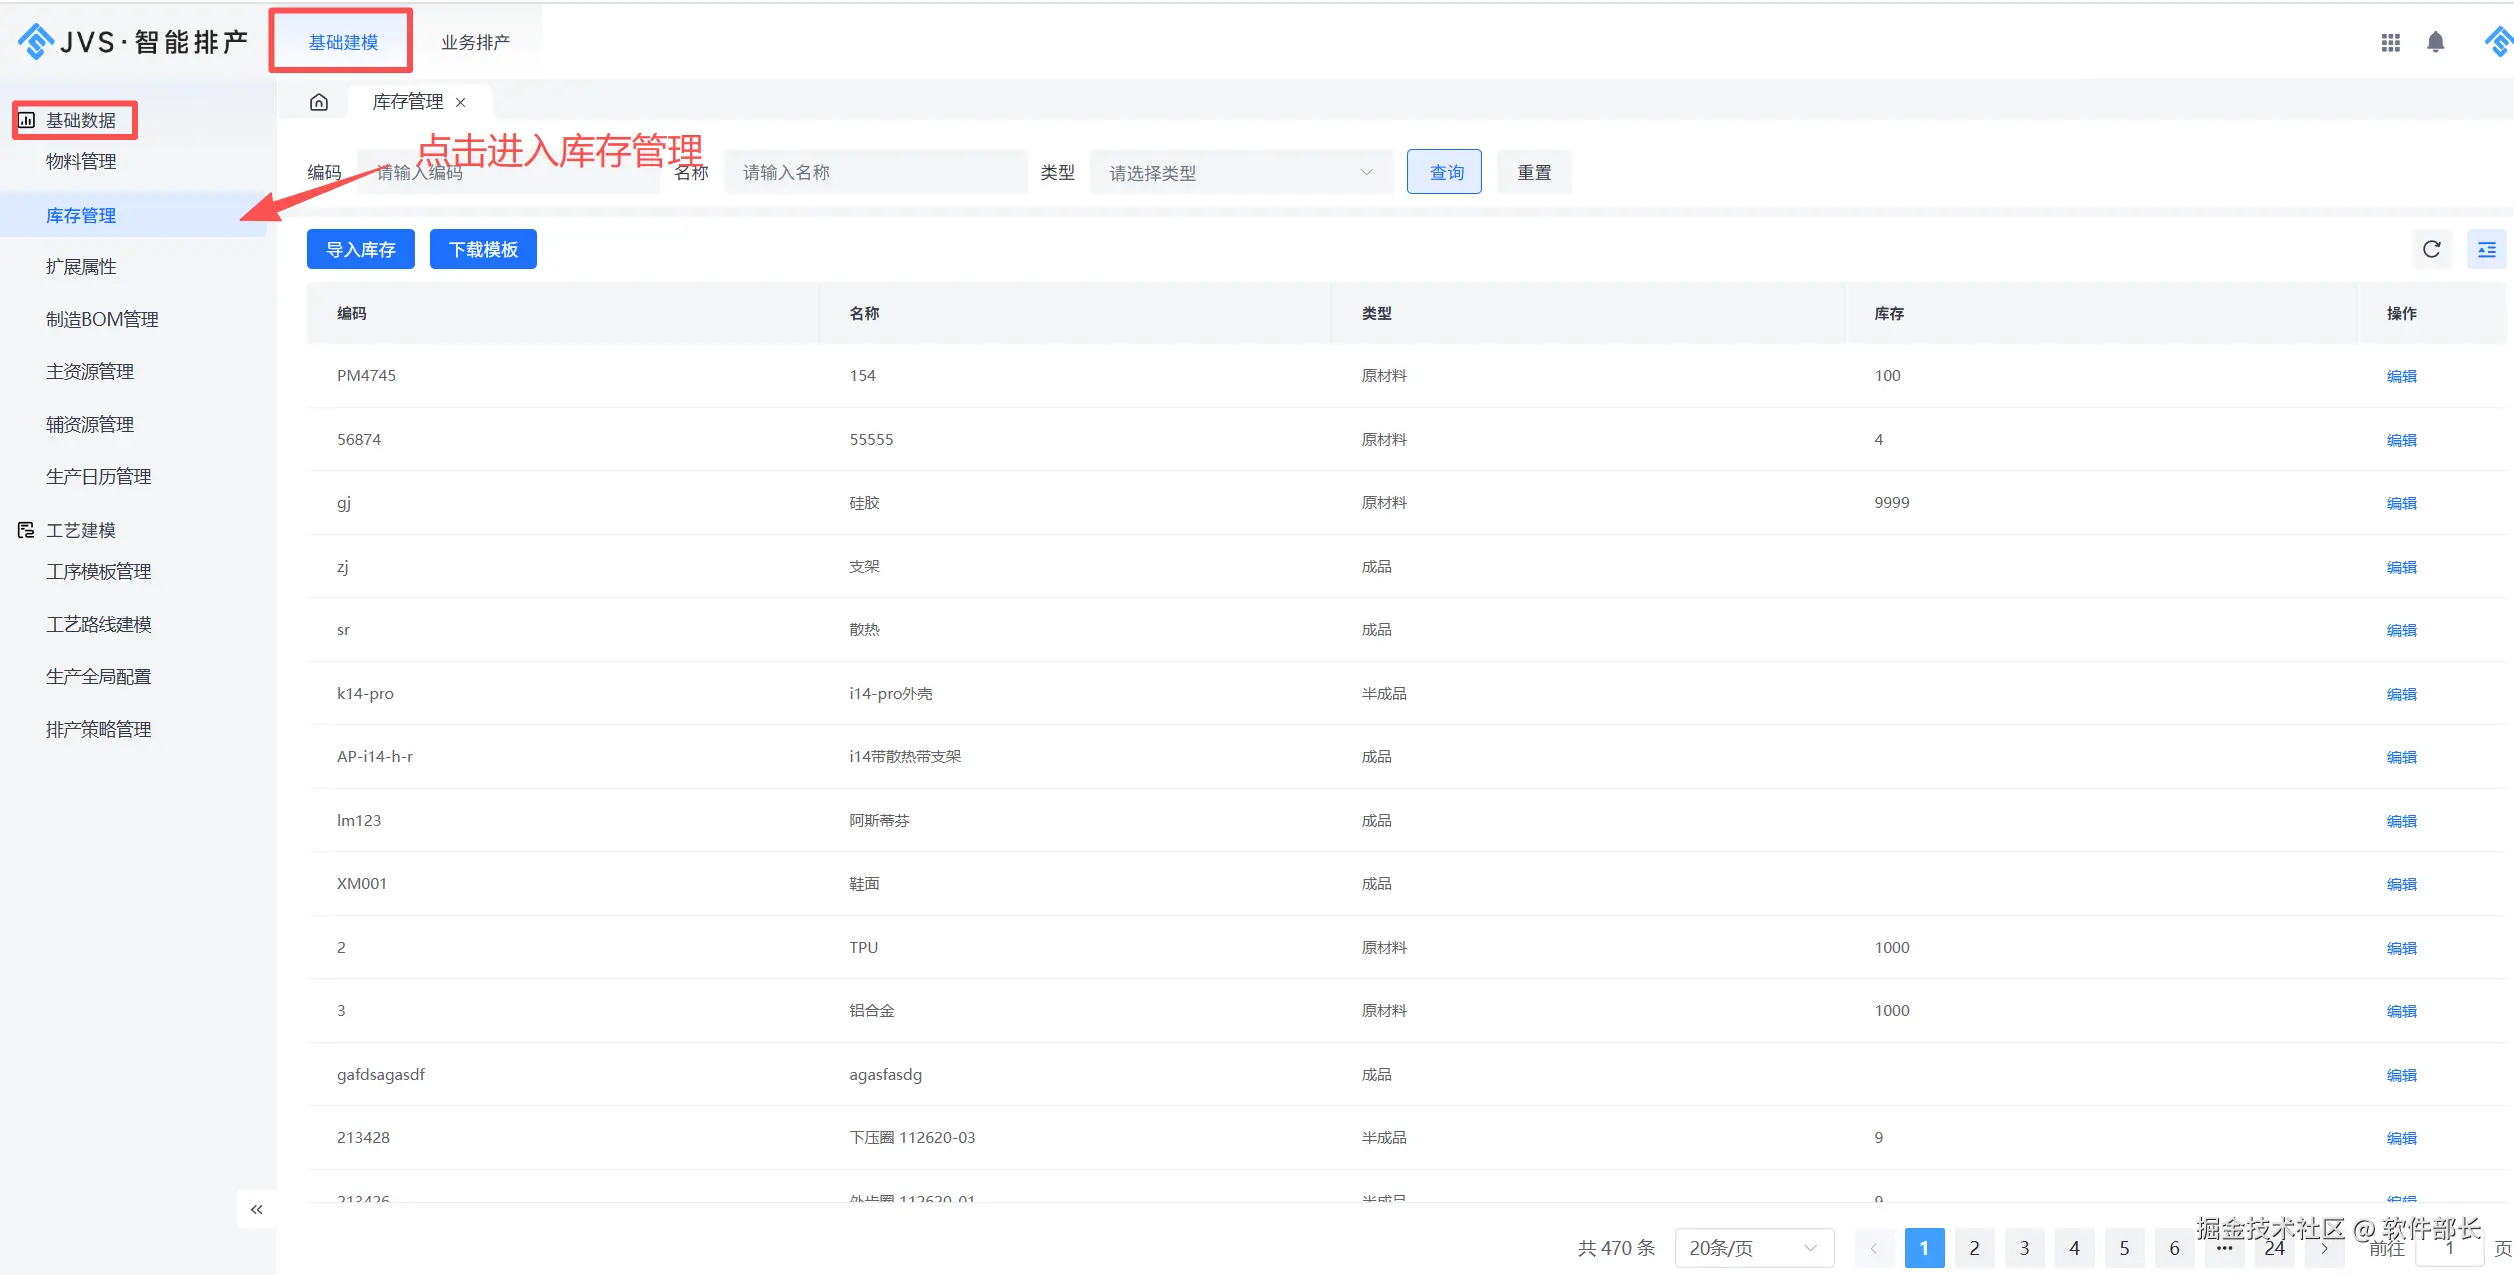Image resolution: width=2514 pixels, height=1275 pixels.
Task: Click the 查询 search button
Action: 1444,172
